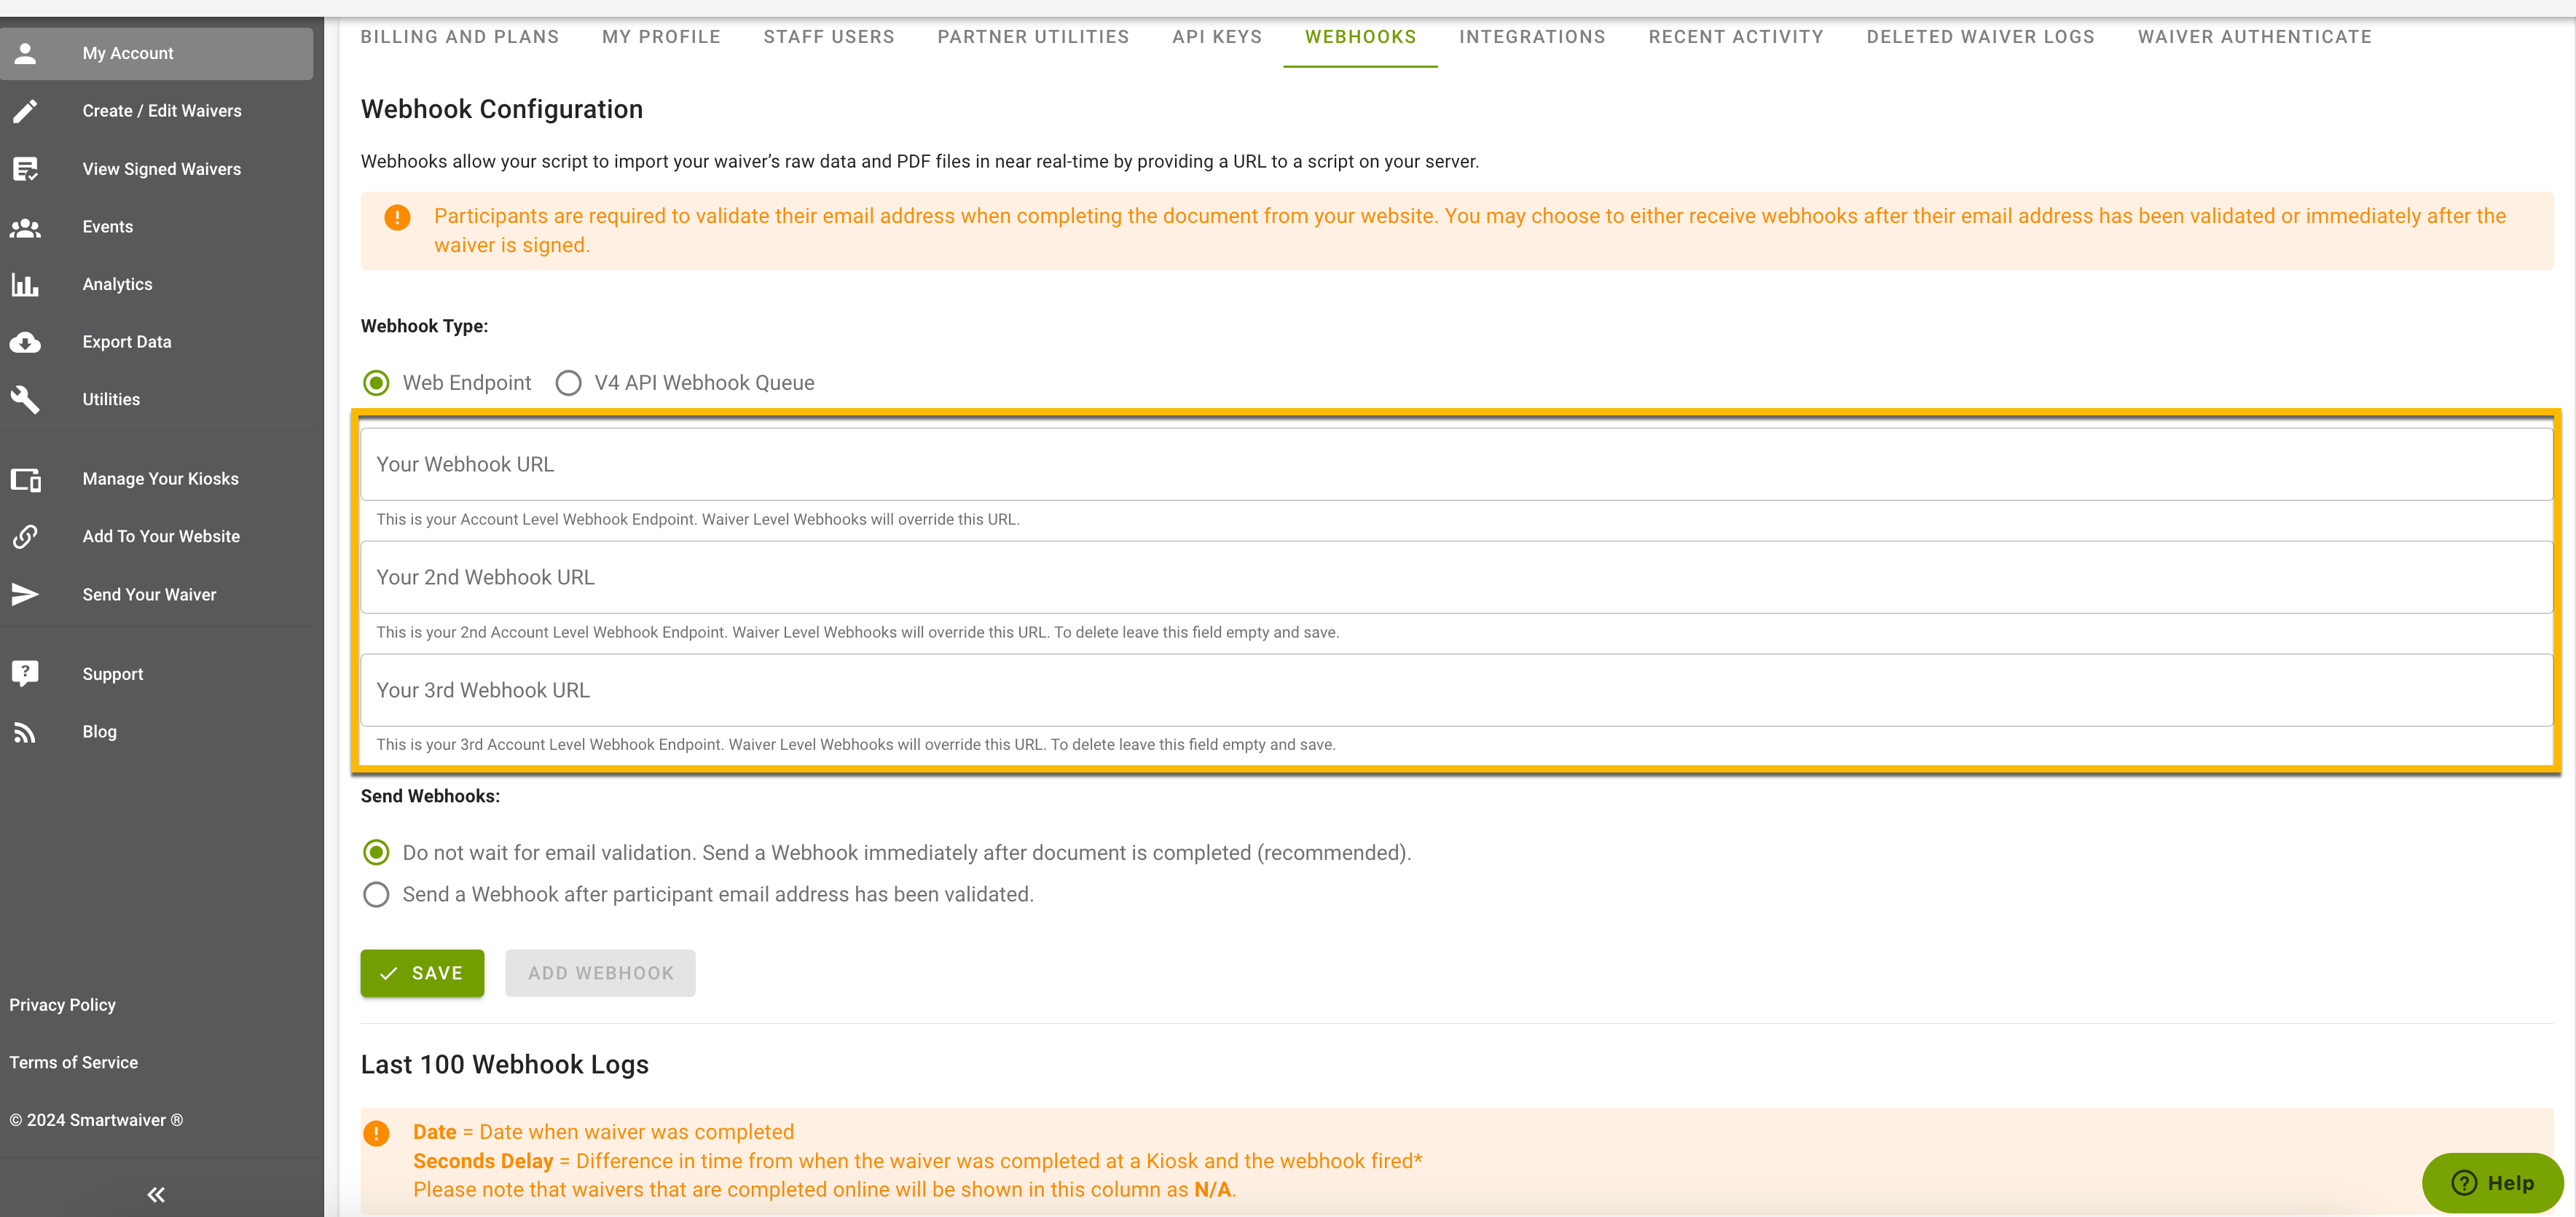Viewport: 2576px width, 1217px height.
Task: Choose send webhook after email validated
Action: pyautogui.click(x=376, y=895)
